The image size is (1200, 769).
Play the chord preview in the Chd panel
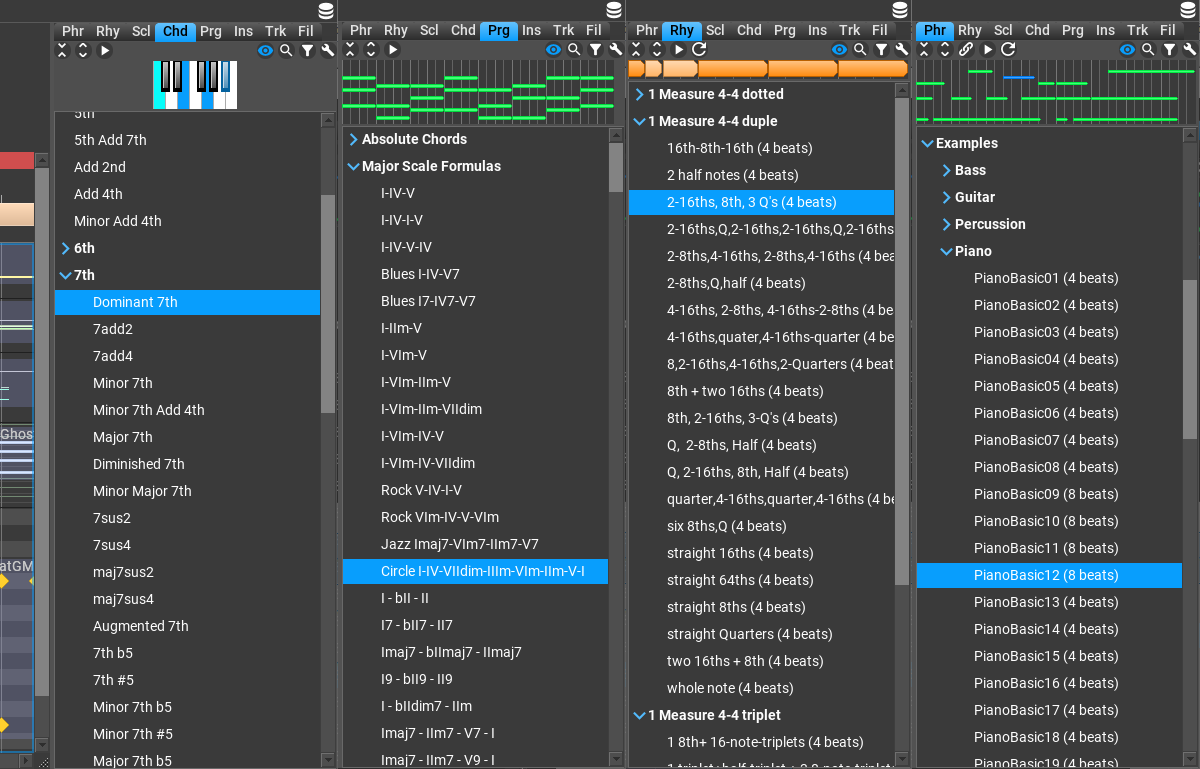[103, 49]
